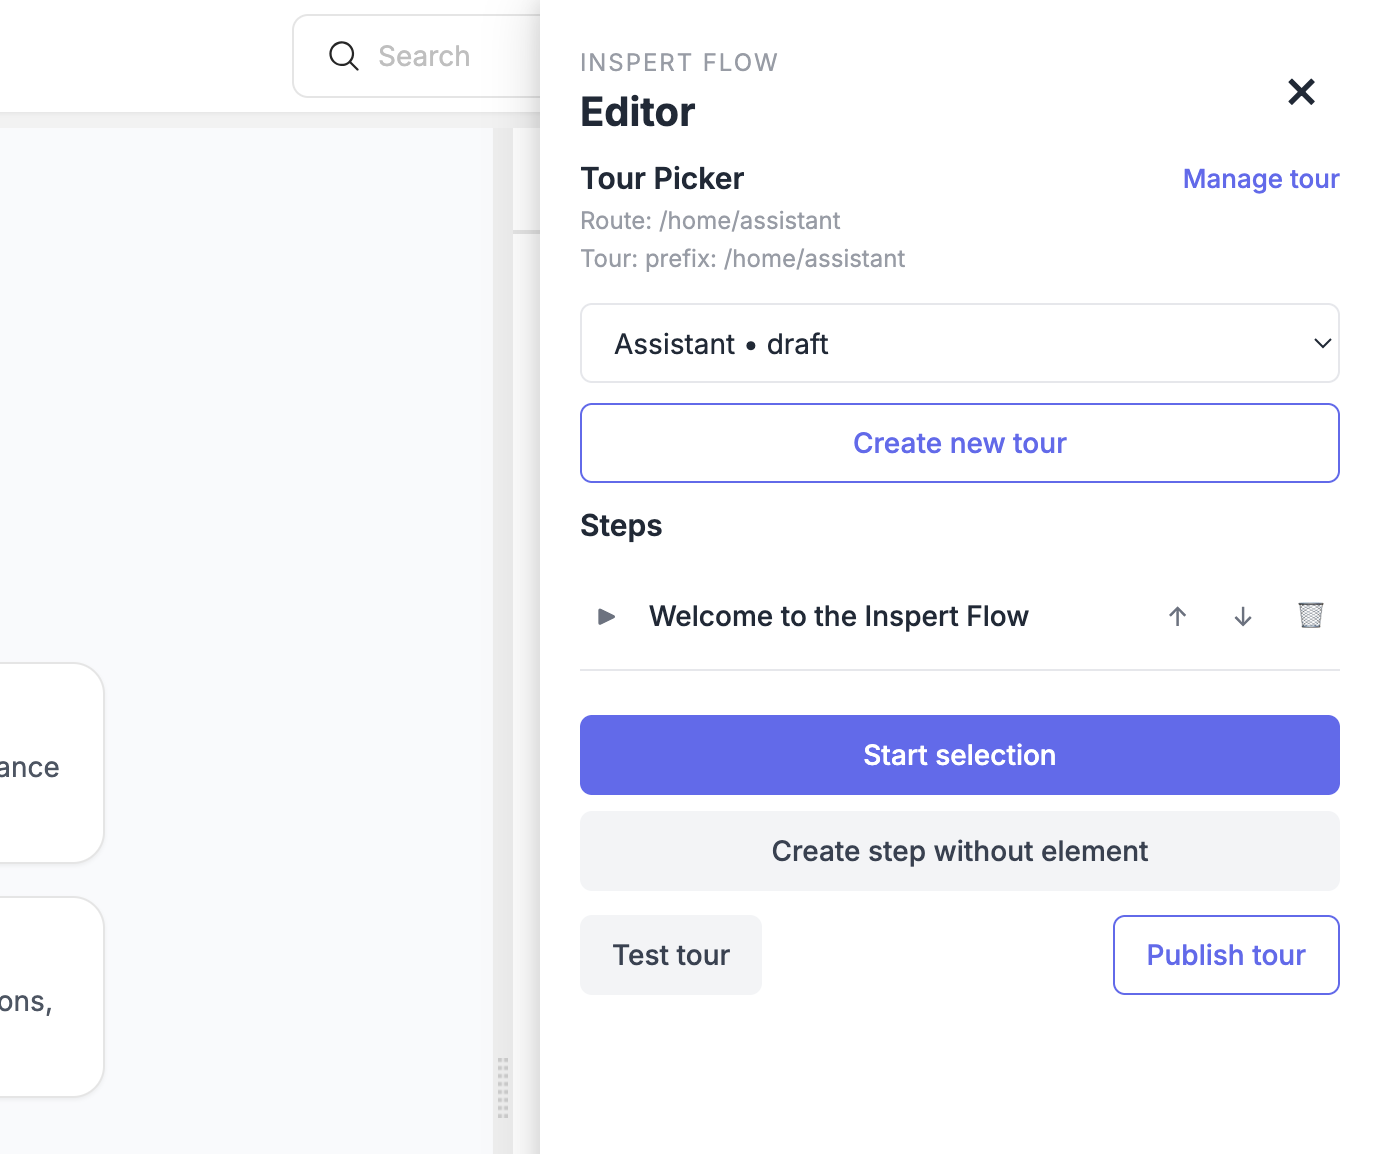
Task: Open the Assistant draft tour dropdown
Action: tap(959, 343)
